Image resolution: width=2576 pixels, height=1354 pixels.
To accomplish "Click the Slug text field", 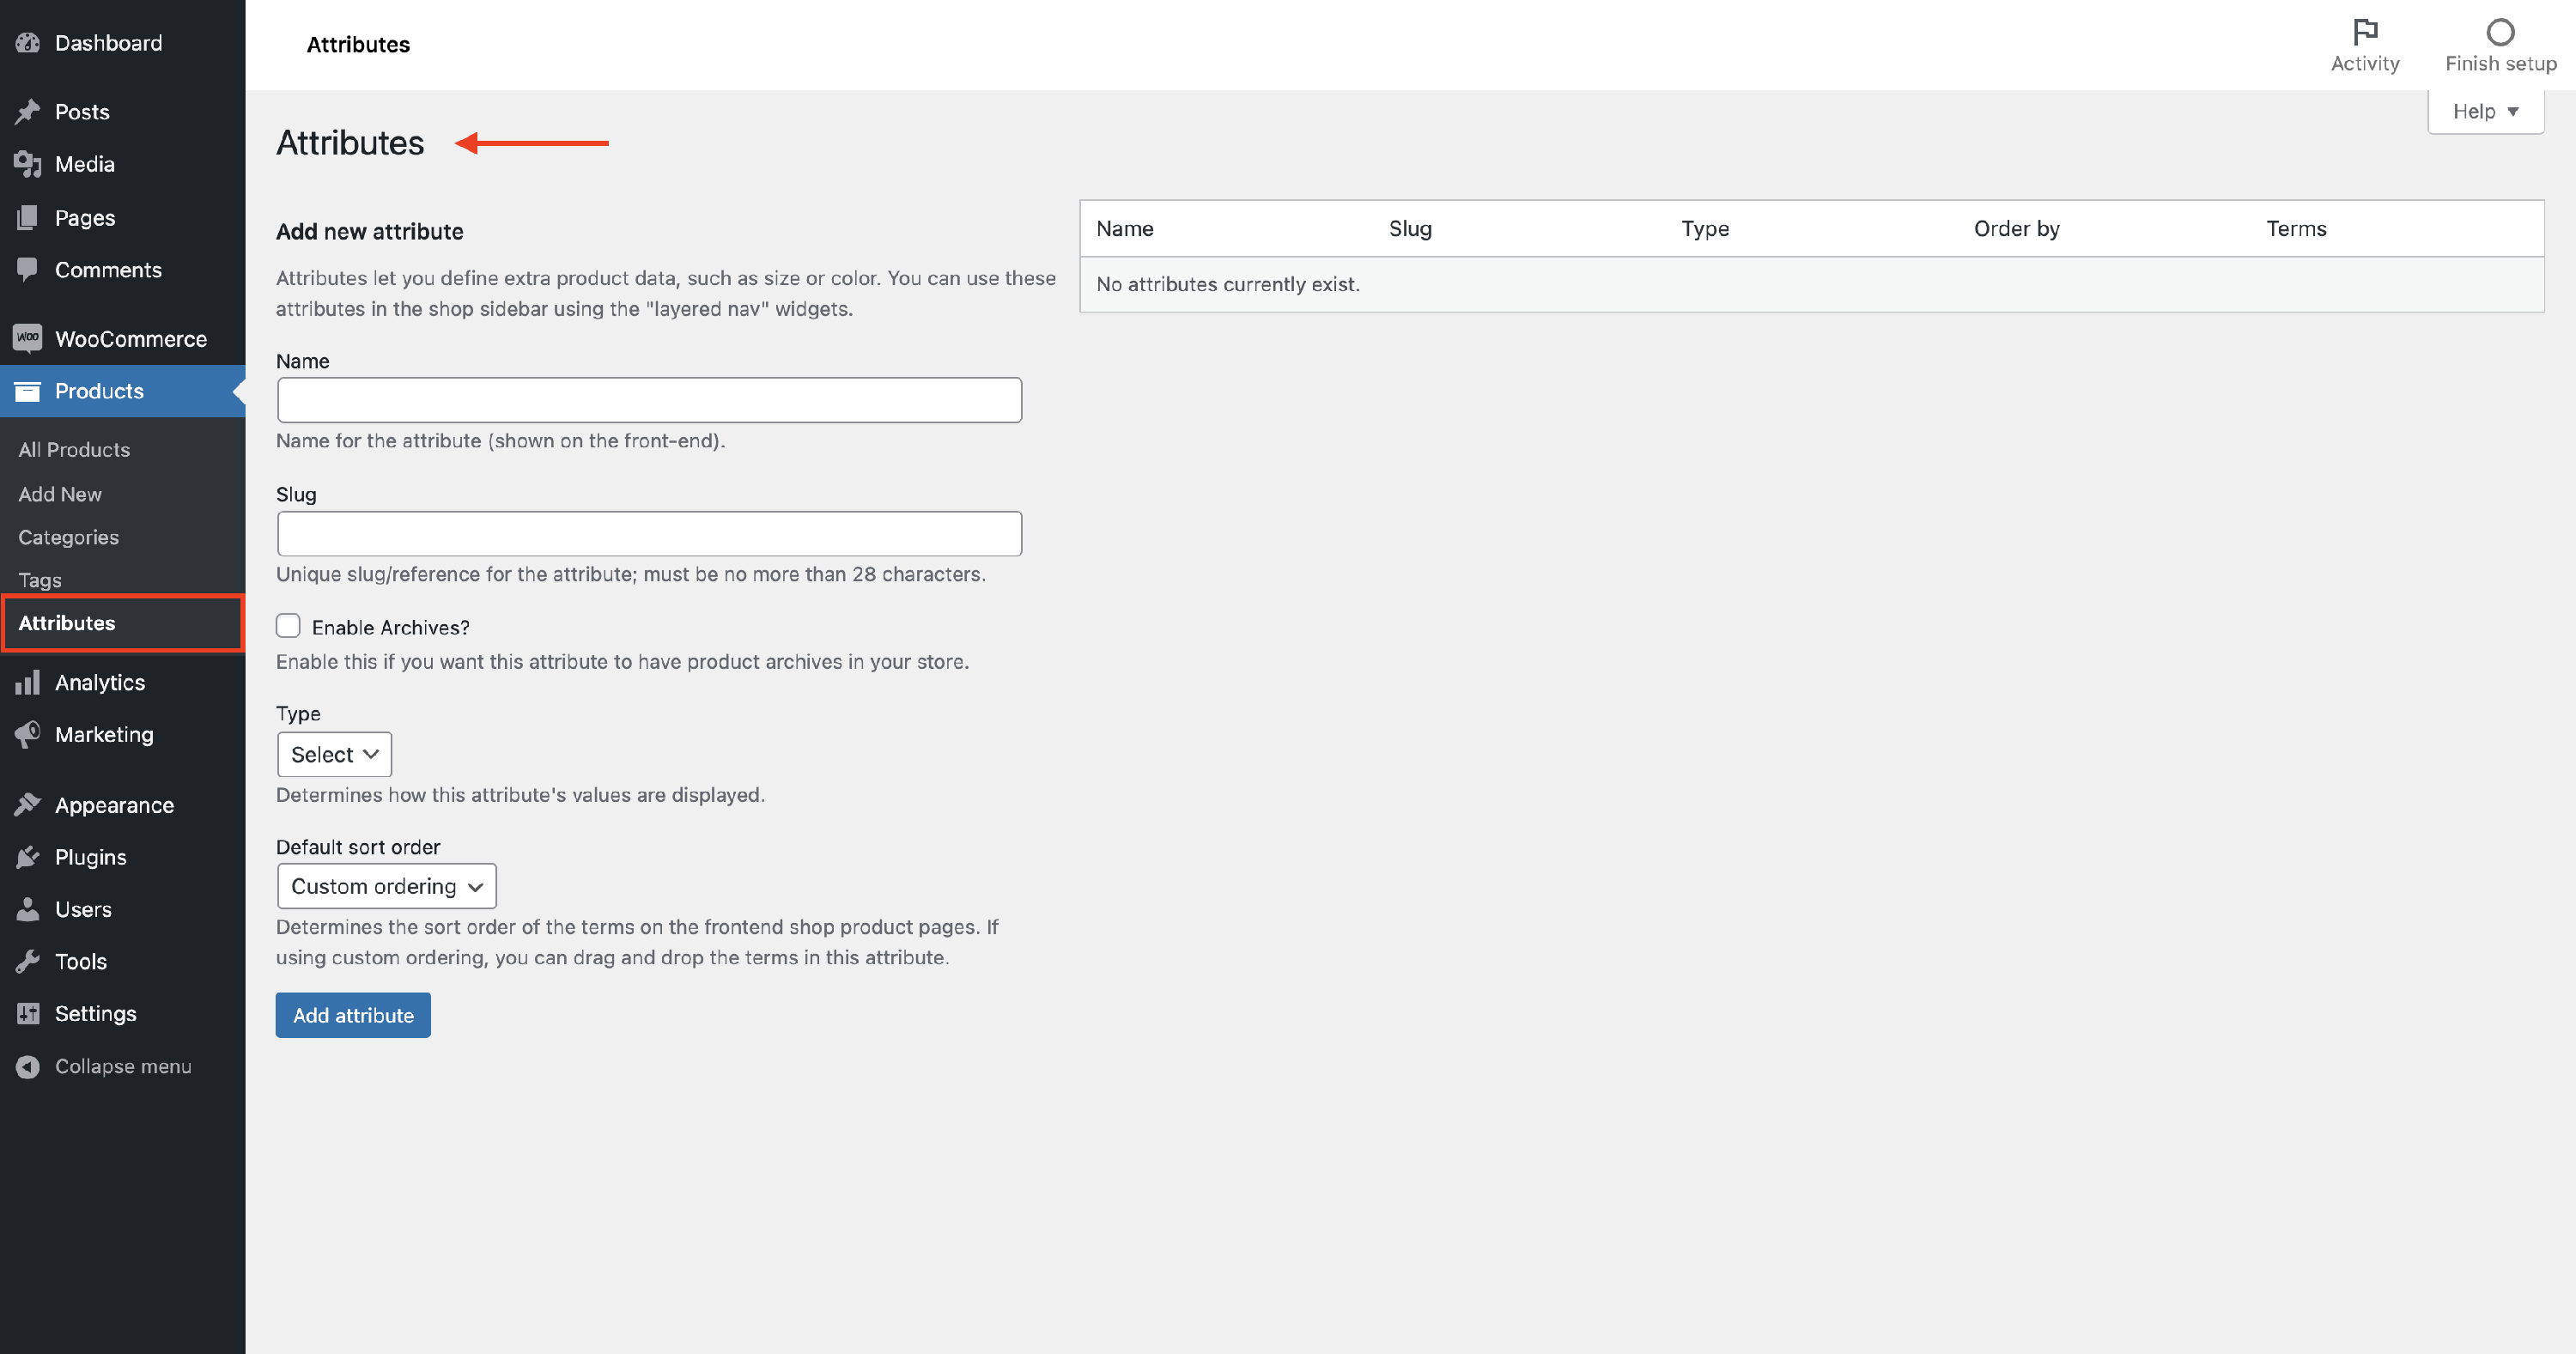I will click(x=649, y=534).
